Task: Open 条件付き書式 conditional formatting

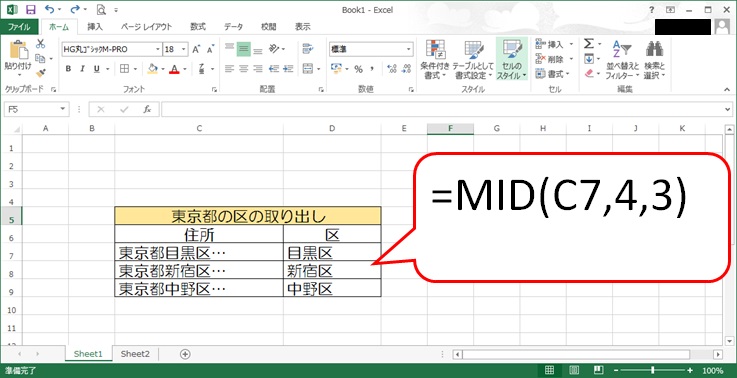Action: pos(435,59)
